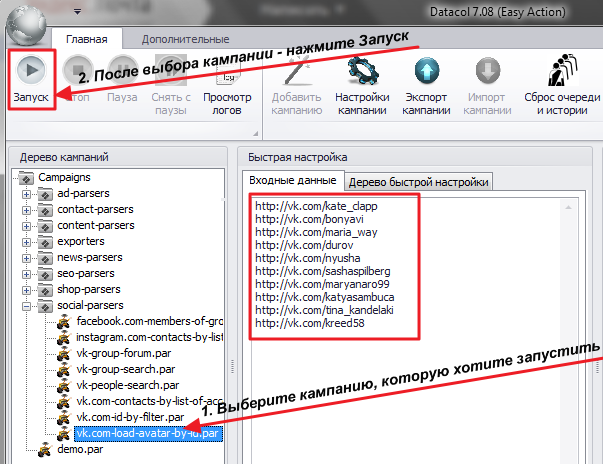This screenshot has height=464, width=603.
Task: Select vk-group-search.par campaign
Action: [125, 369]
